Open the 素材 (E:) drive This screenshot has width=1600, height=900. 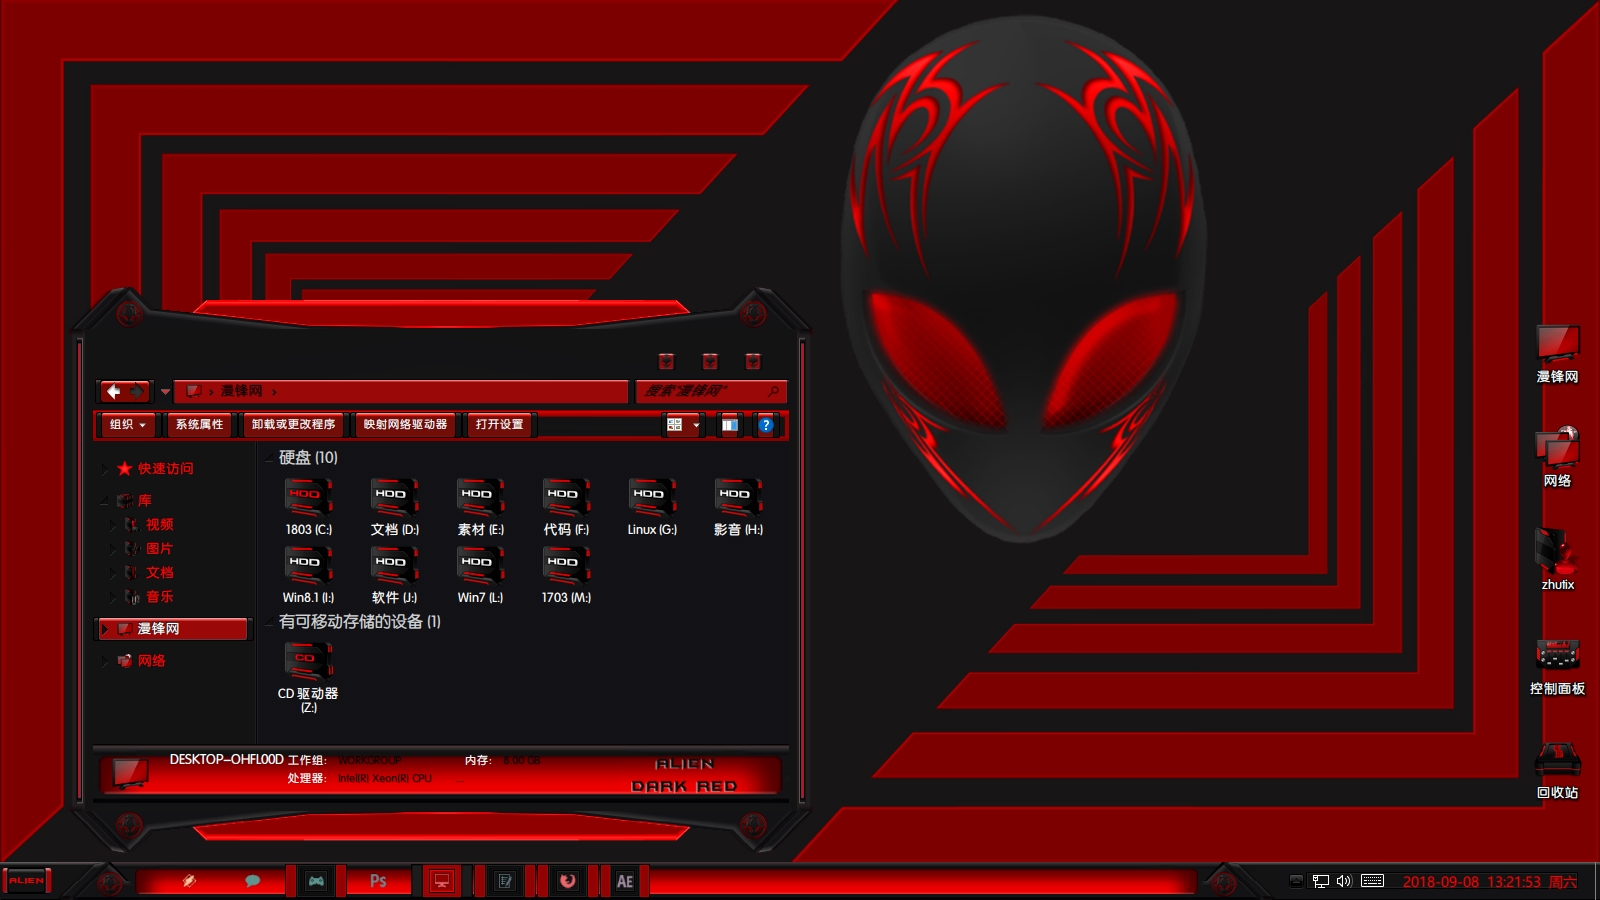pos(480,507)
